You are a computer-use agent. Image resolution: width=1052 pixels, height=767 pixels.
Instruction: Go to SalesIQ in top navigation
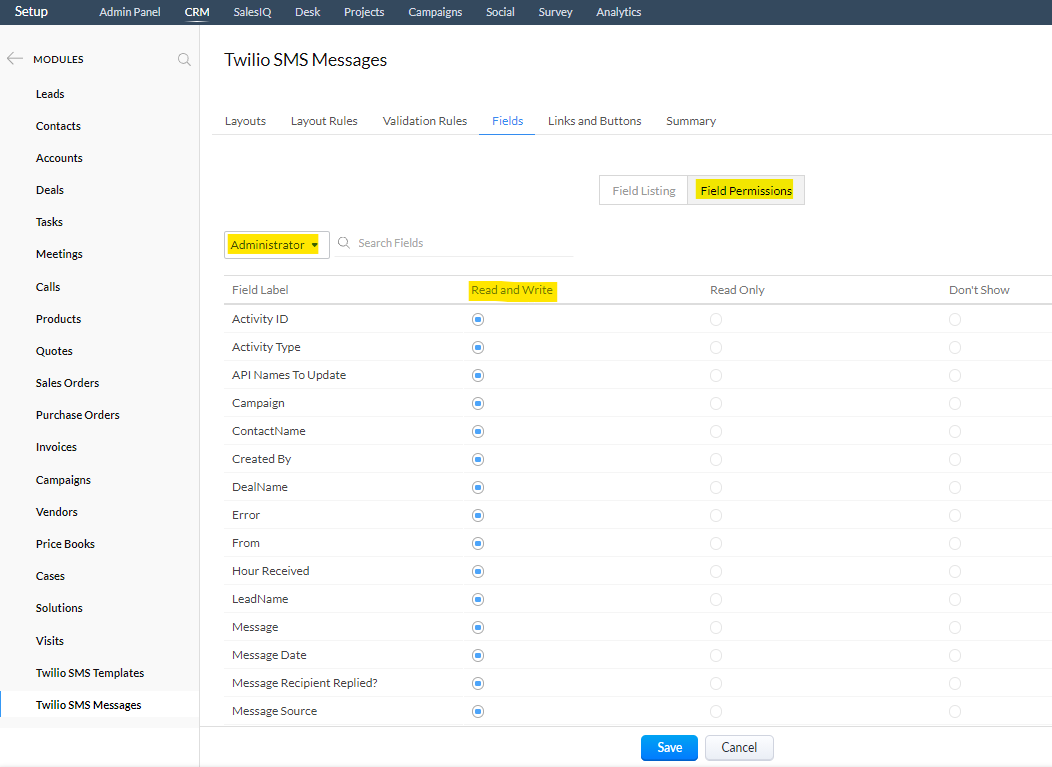[252, 12]
